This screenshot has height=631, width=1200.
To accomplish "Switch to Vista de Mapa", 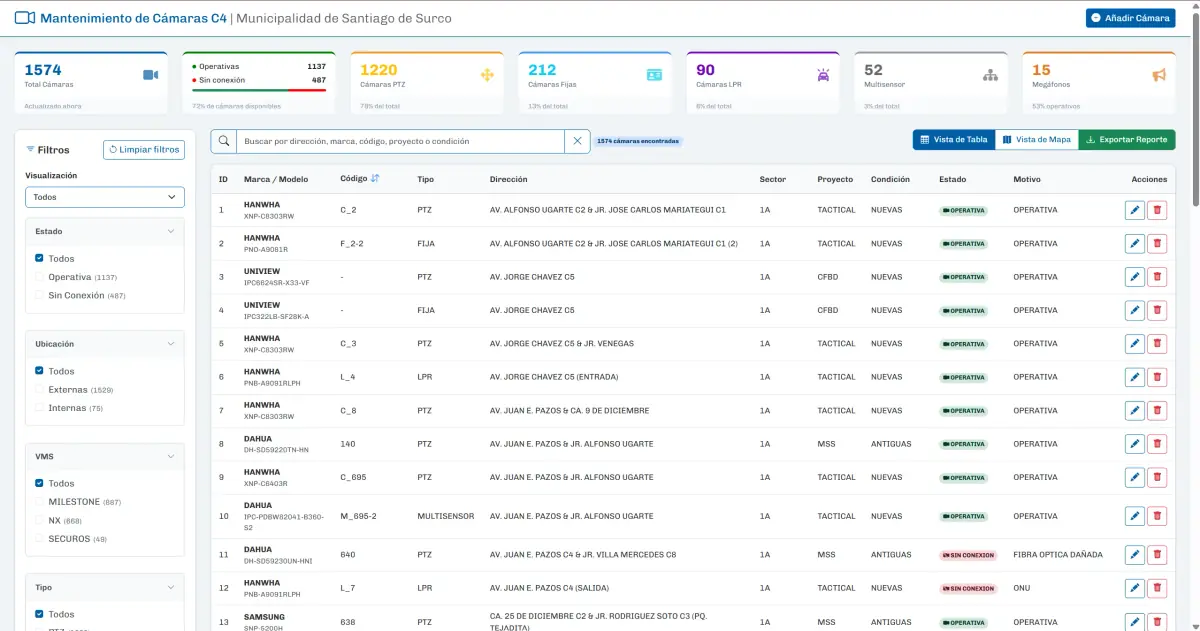I will (x=1037, y=140).
